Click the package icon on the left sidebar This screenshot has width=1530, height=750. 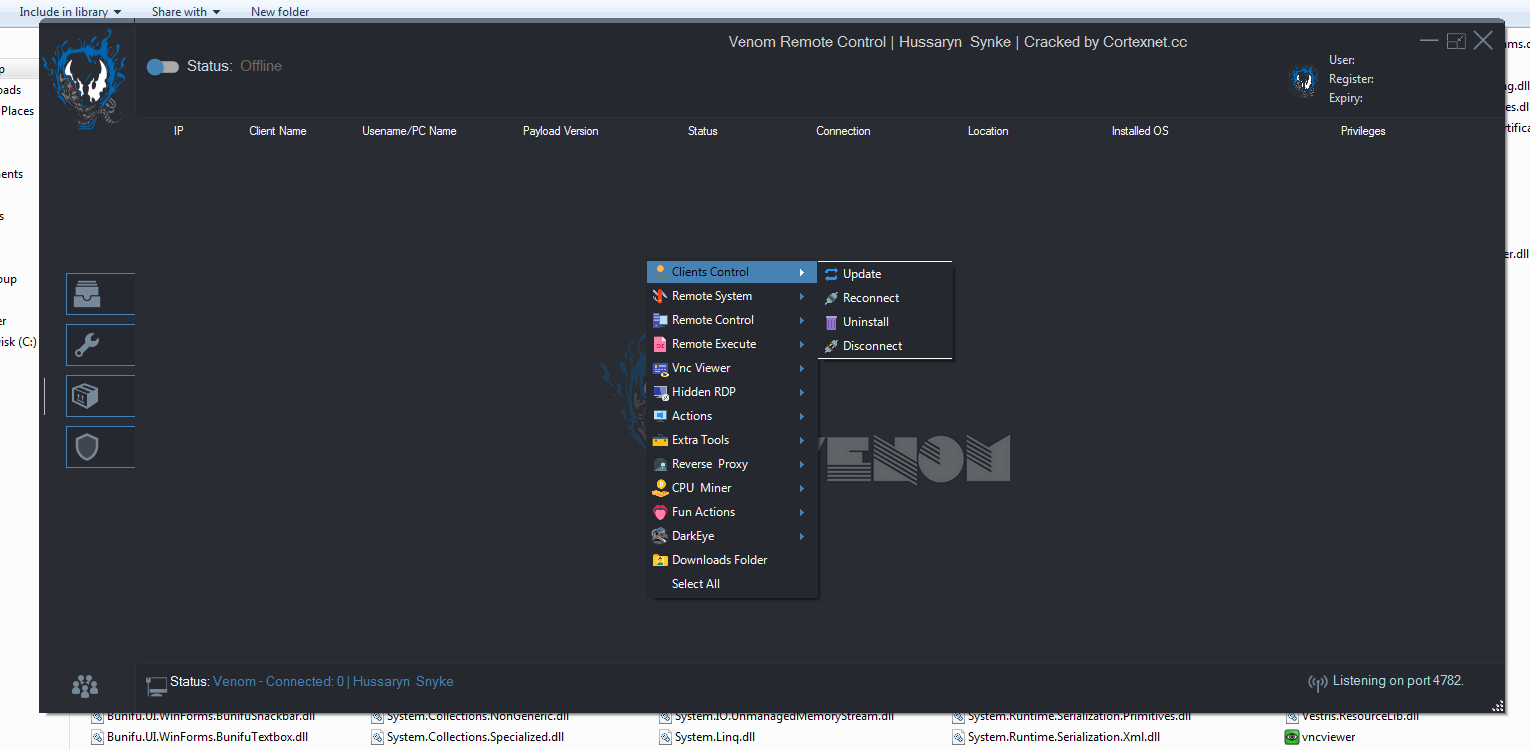[100, 395]
